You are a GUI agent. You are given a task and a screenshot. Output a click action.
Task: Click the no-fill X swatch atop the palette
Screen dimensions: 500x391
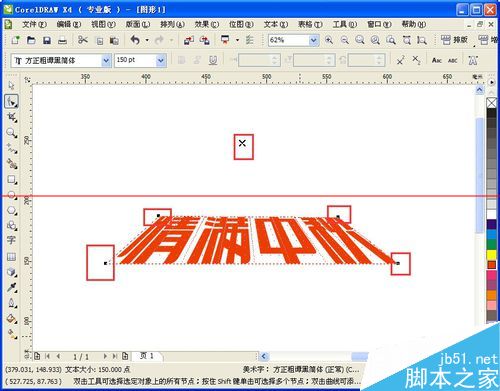coord(491,103)
